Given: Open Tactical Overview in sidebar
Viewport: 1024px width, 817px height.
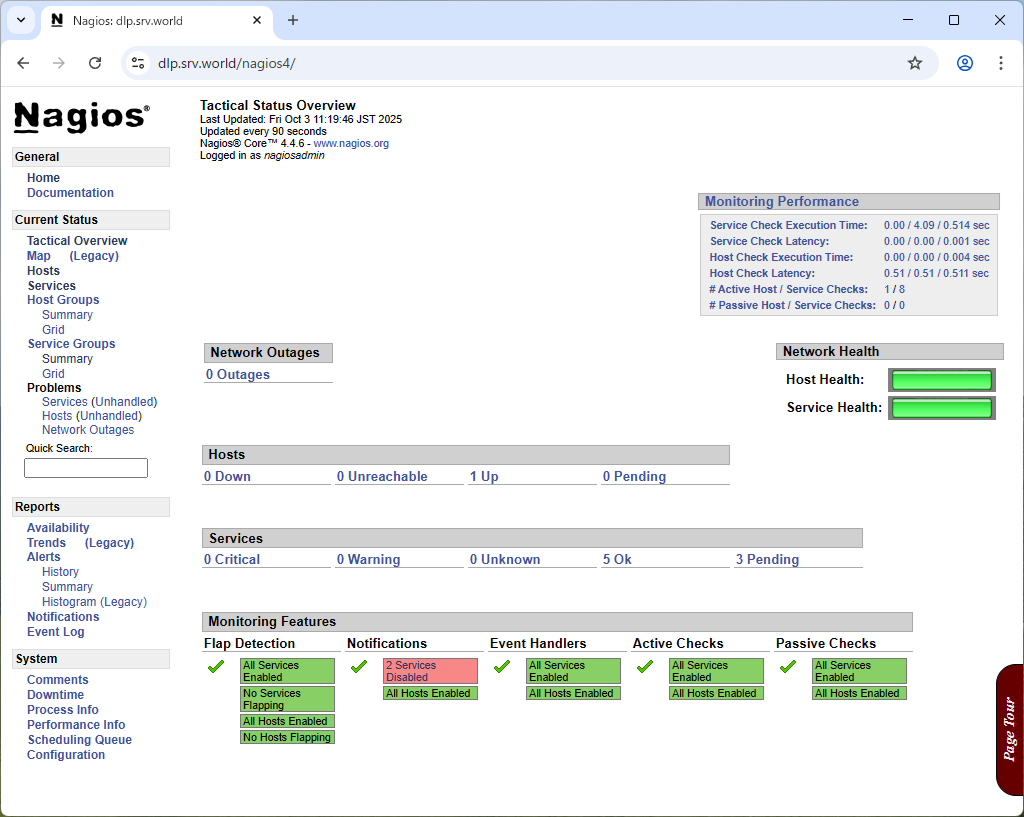Looking at the screenshot, I should (77, 241).
